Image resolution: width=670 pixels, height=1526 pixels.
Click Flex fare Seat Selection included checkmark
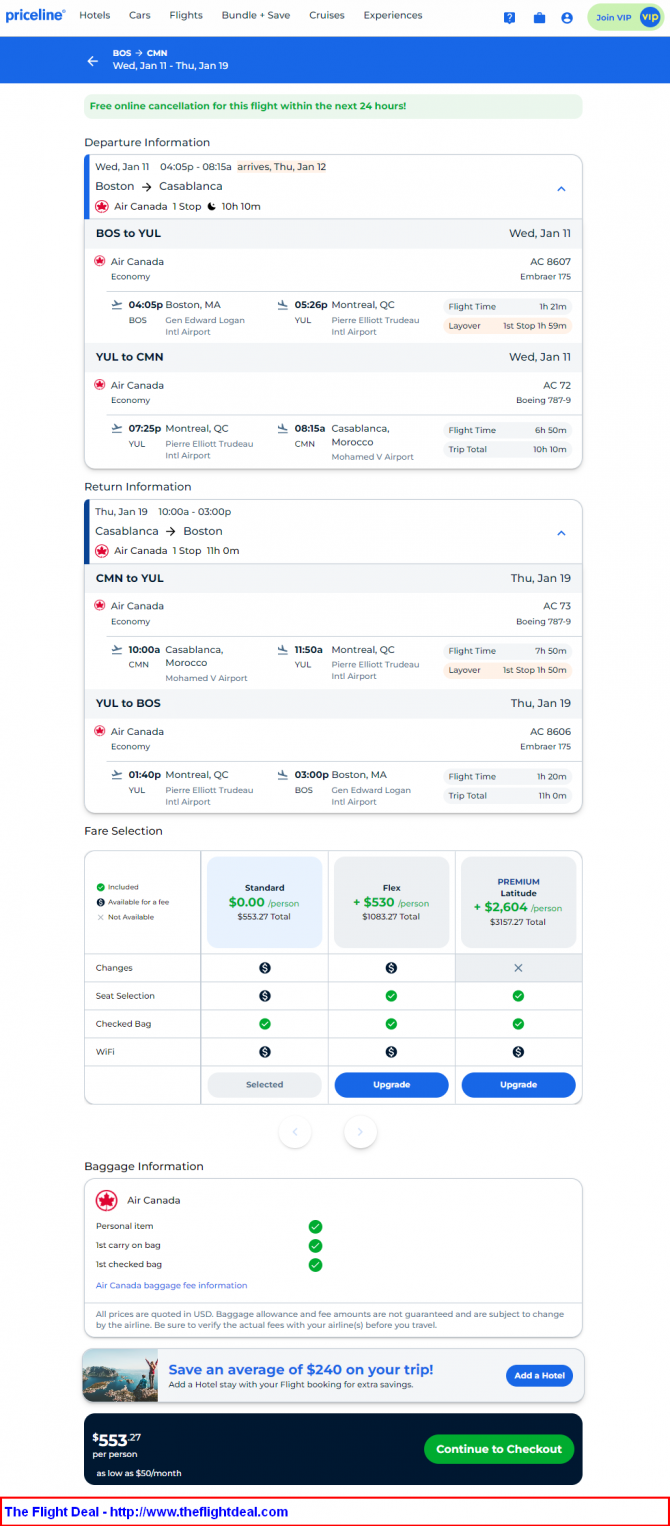pyautogui.click(x=391, y=996)
